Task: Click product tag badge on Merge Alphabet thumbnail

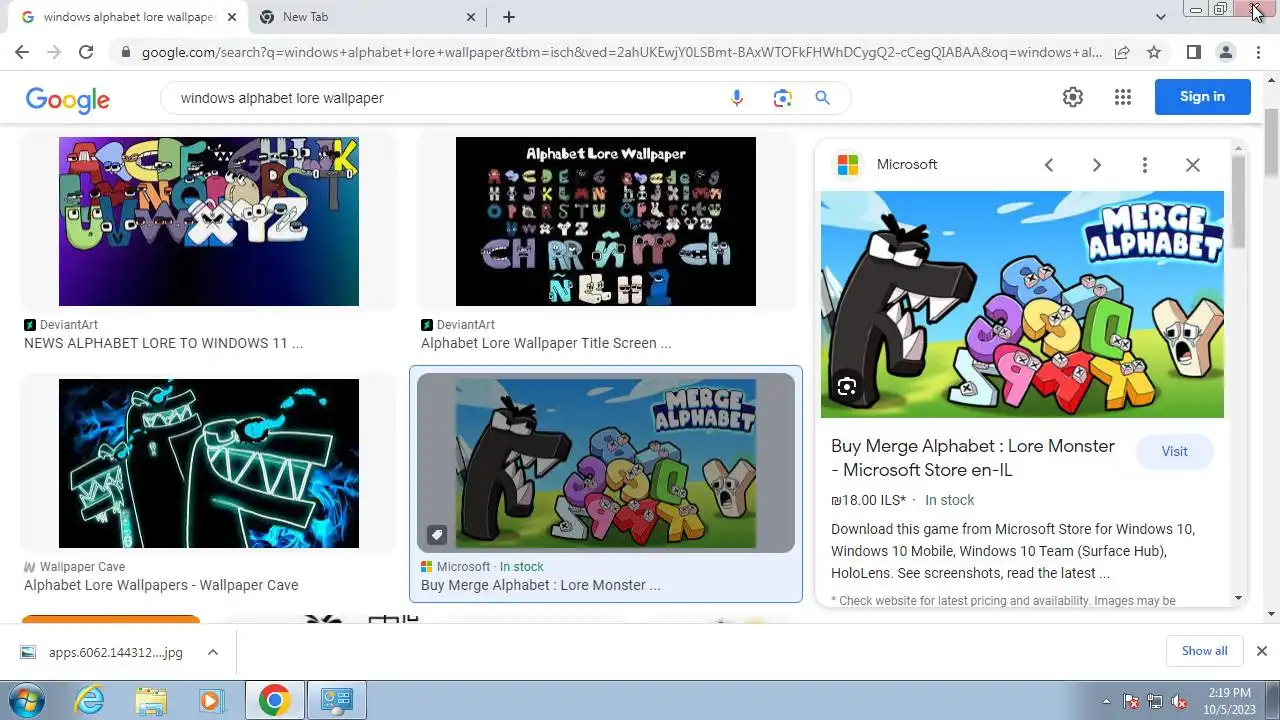Action: click(437, 535)
